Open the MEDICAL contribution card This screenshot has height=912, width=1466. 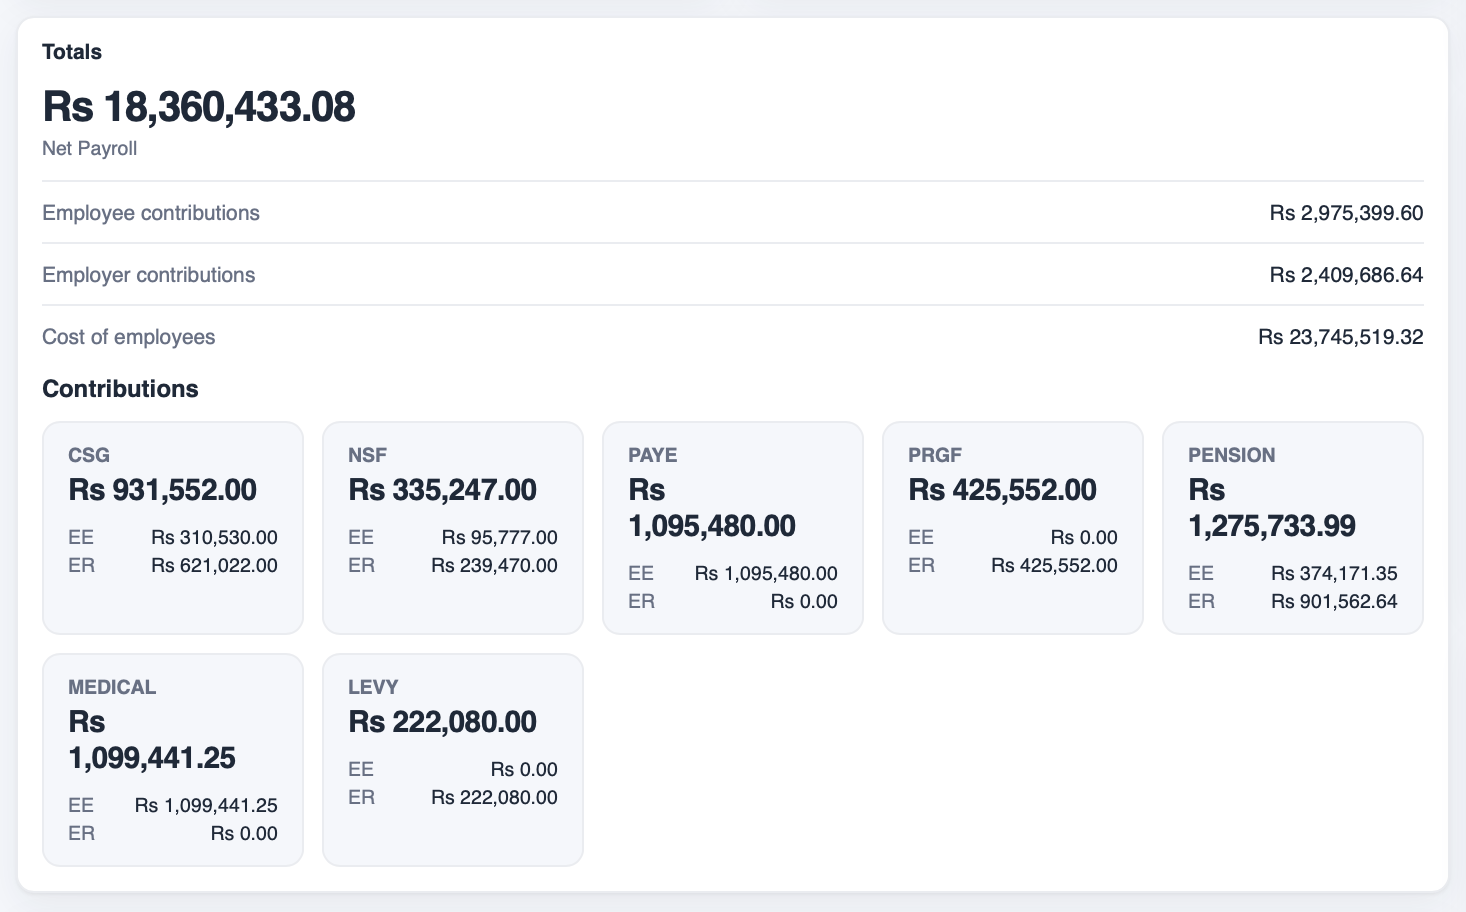point(173,760)
